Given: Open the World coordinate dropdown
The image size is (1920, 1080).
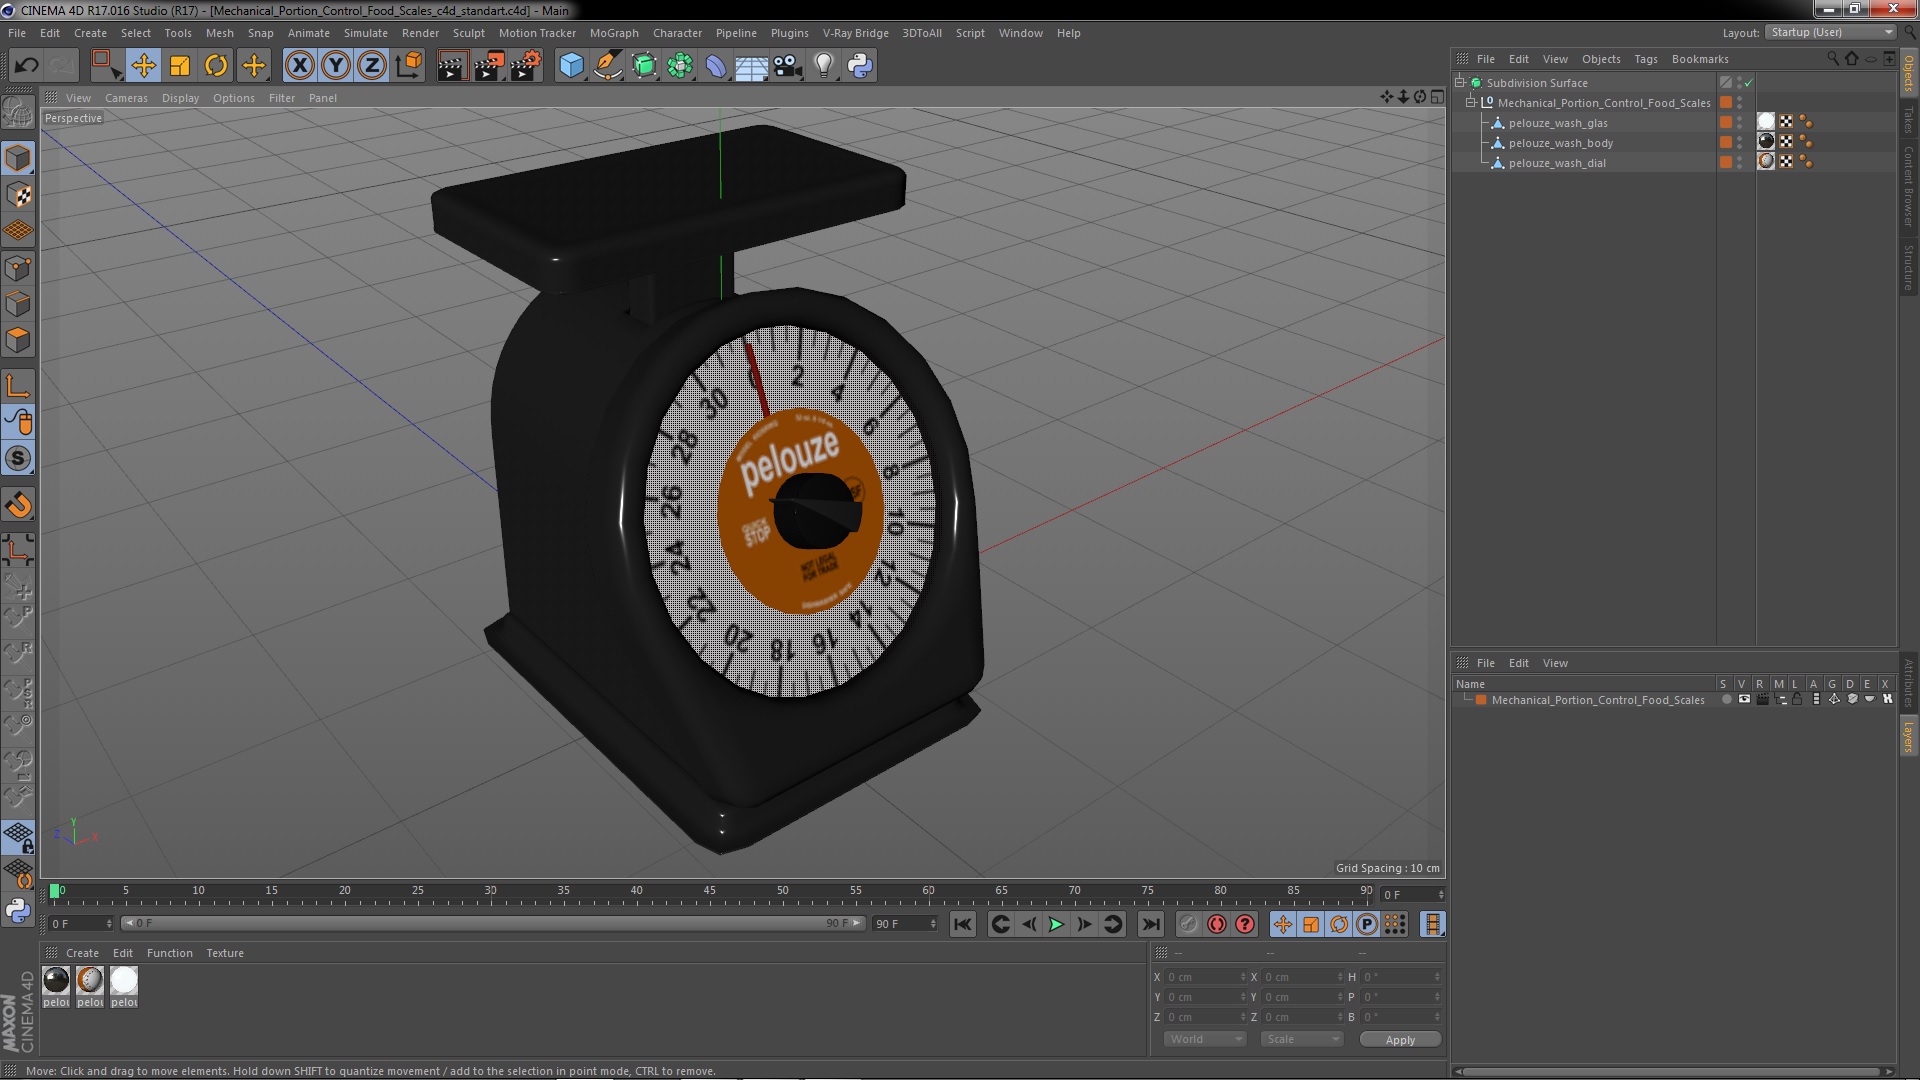Looking at the screenshot, I should [x=1205, y=1039].
